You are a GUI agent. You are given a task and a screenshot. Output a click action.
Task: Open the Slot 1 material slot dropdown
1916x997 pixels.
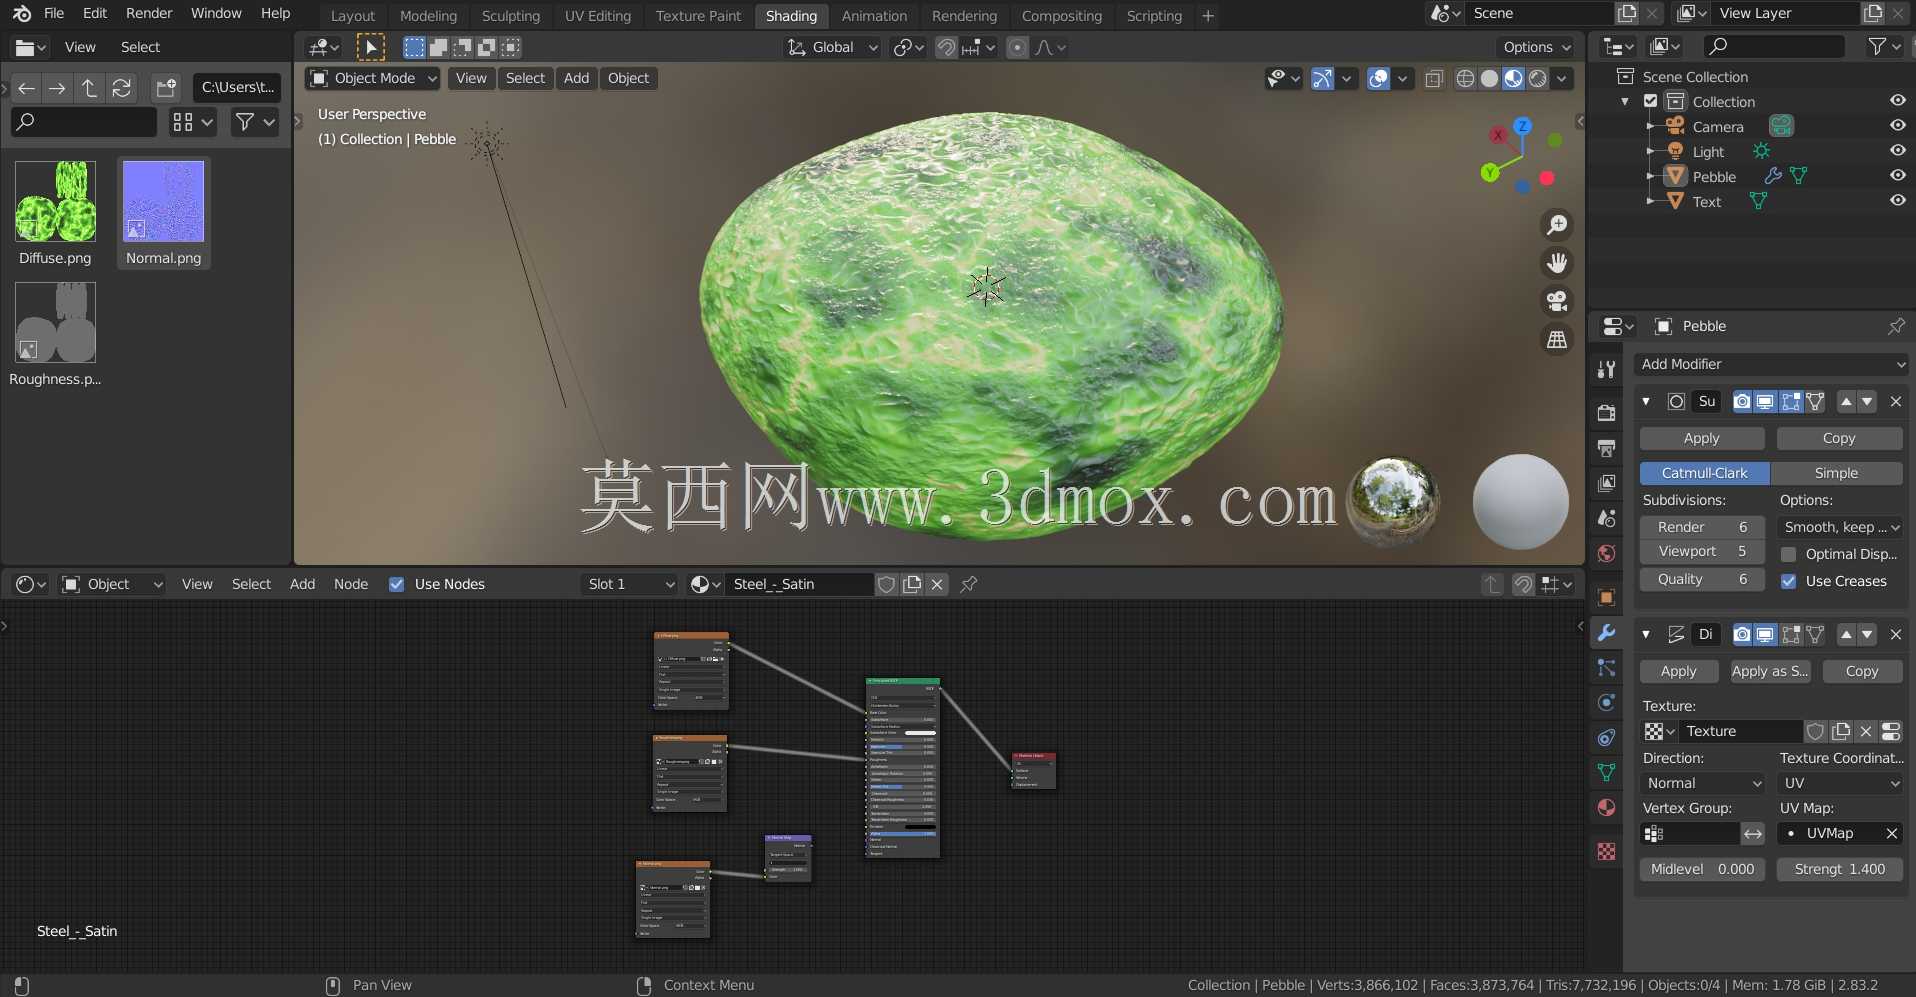(x=630, y=584)
